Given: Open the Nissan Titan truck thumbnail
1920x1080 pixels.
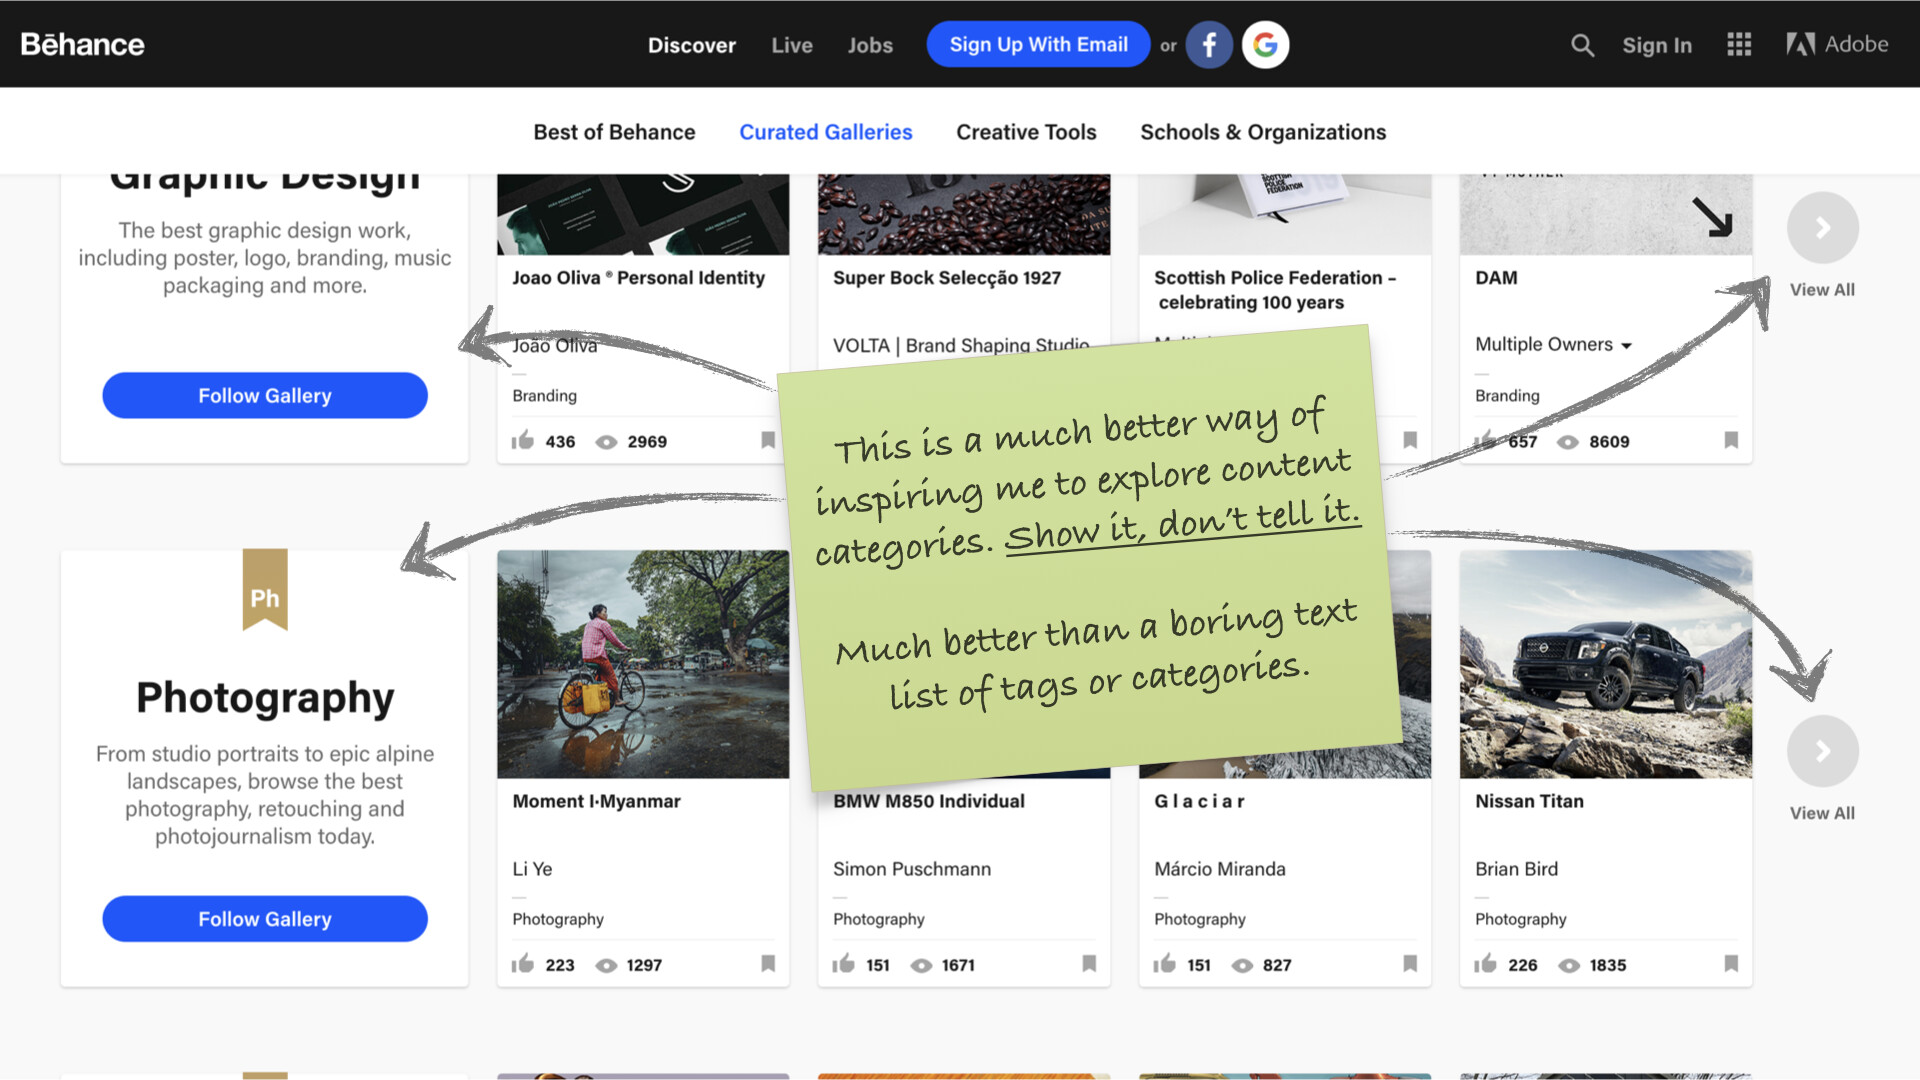Looking at the screenshot, I should click(x=1605, y=664).
